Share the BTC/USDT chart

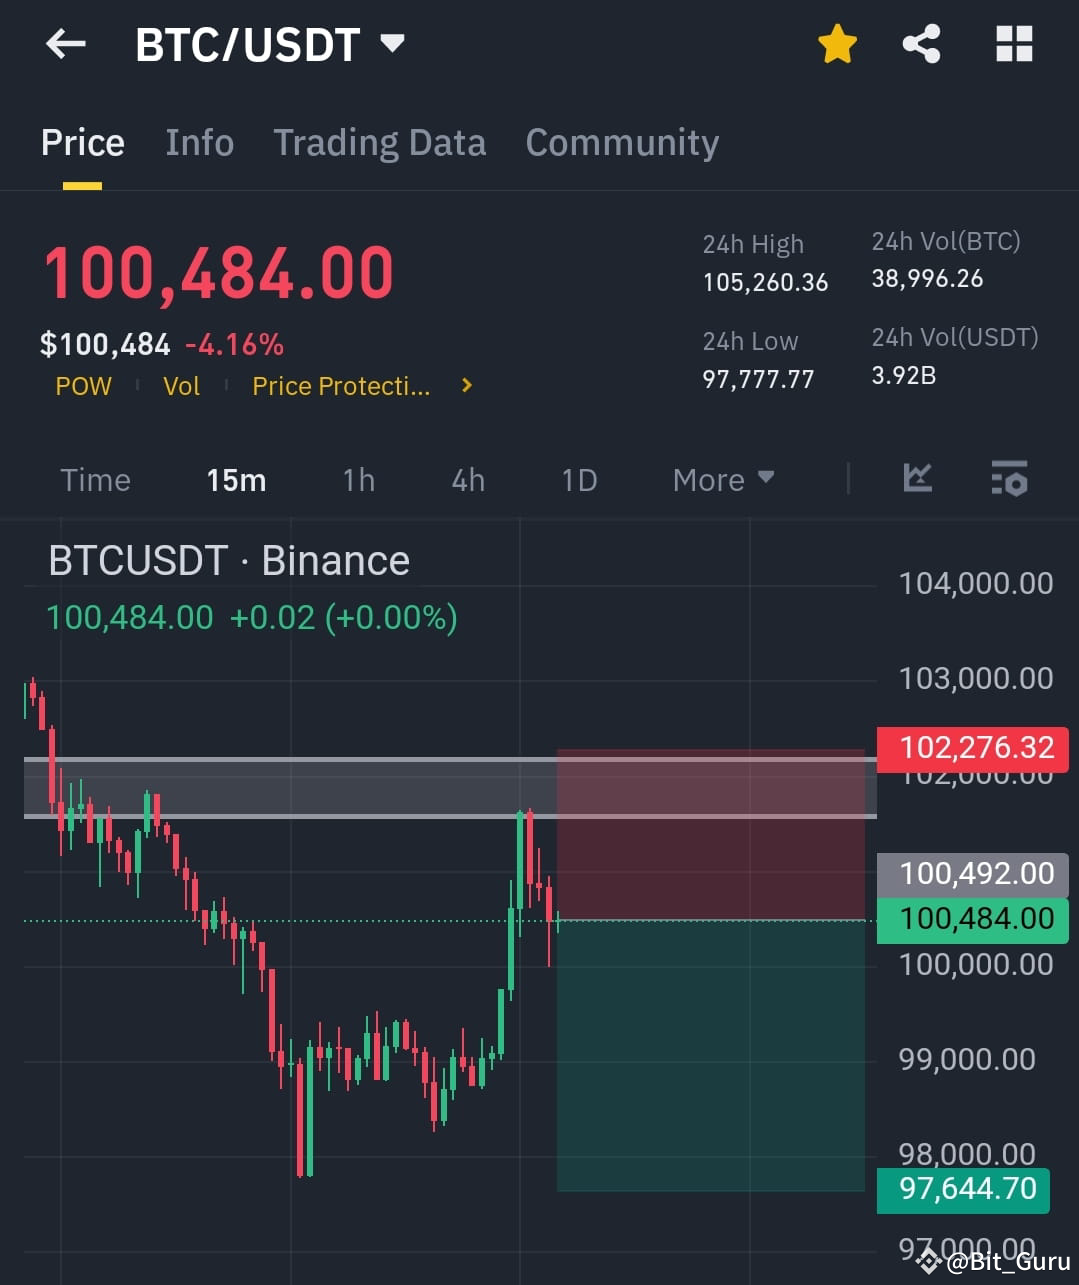(x=920, y=44)
